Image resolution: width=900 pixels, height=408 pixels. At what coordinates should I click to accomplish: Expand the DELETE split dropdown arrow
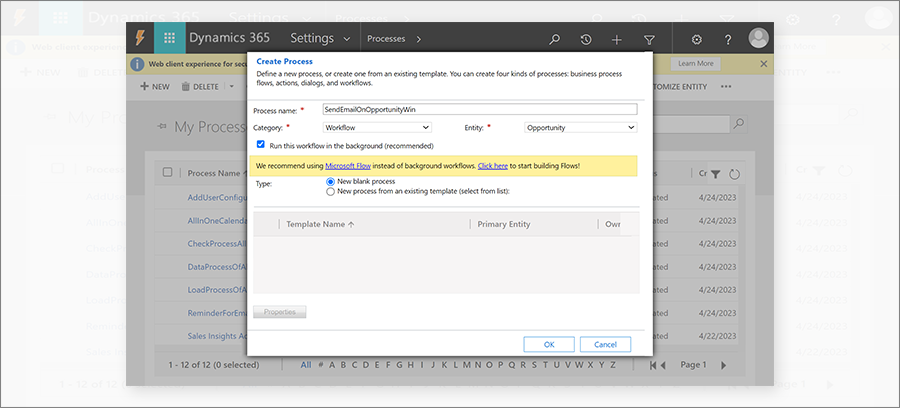[232, 87]
